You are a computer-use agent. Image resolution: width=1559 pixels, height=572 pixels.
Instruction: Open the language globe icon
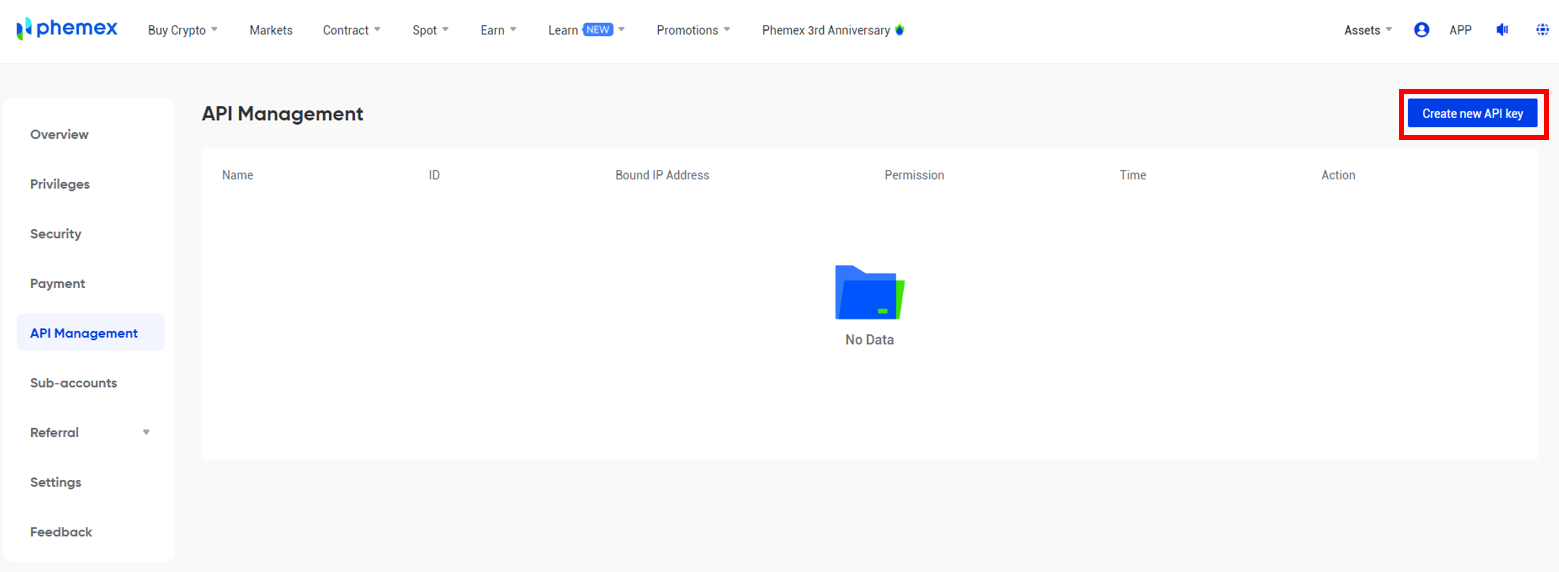pos(1542,30)
